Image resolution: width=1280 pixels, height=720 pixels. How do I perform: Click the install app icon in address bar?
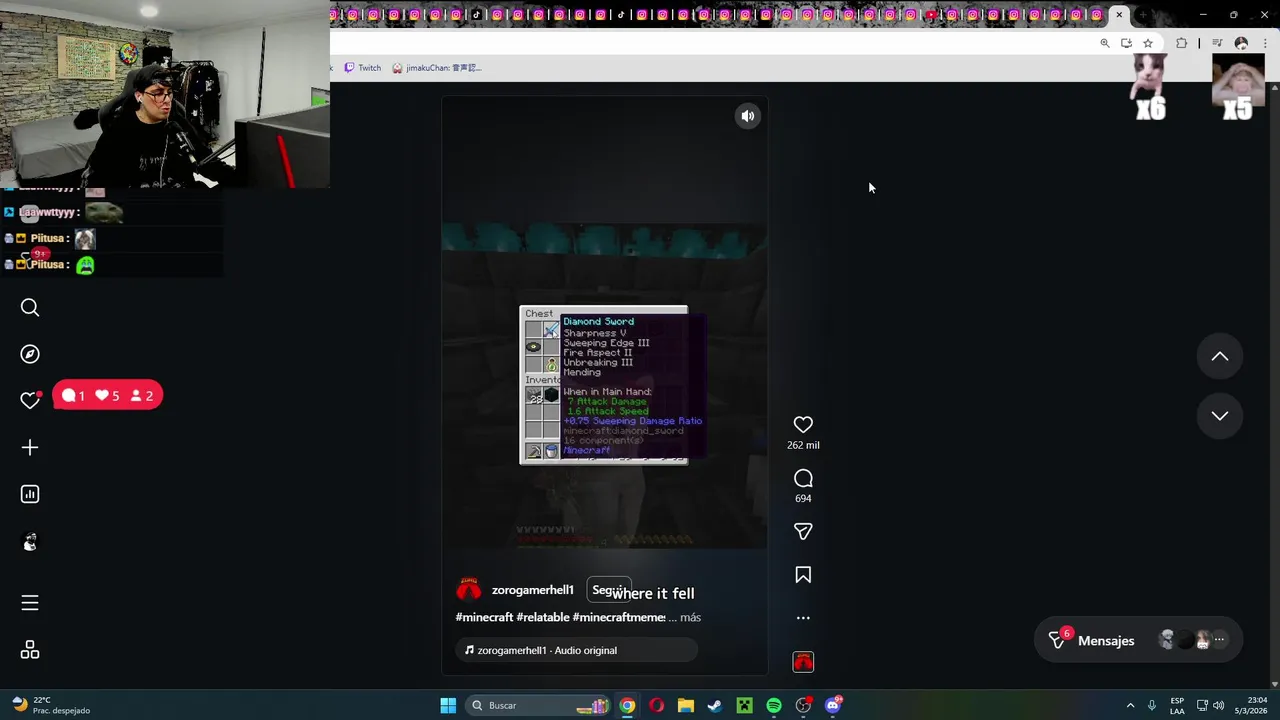(1126, 43)
